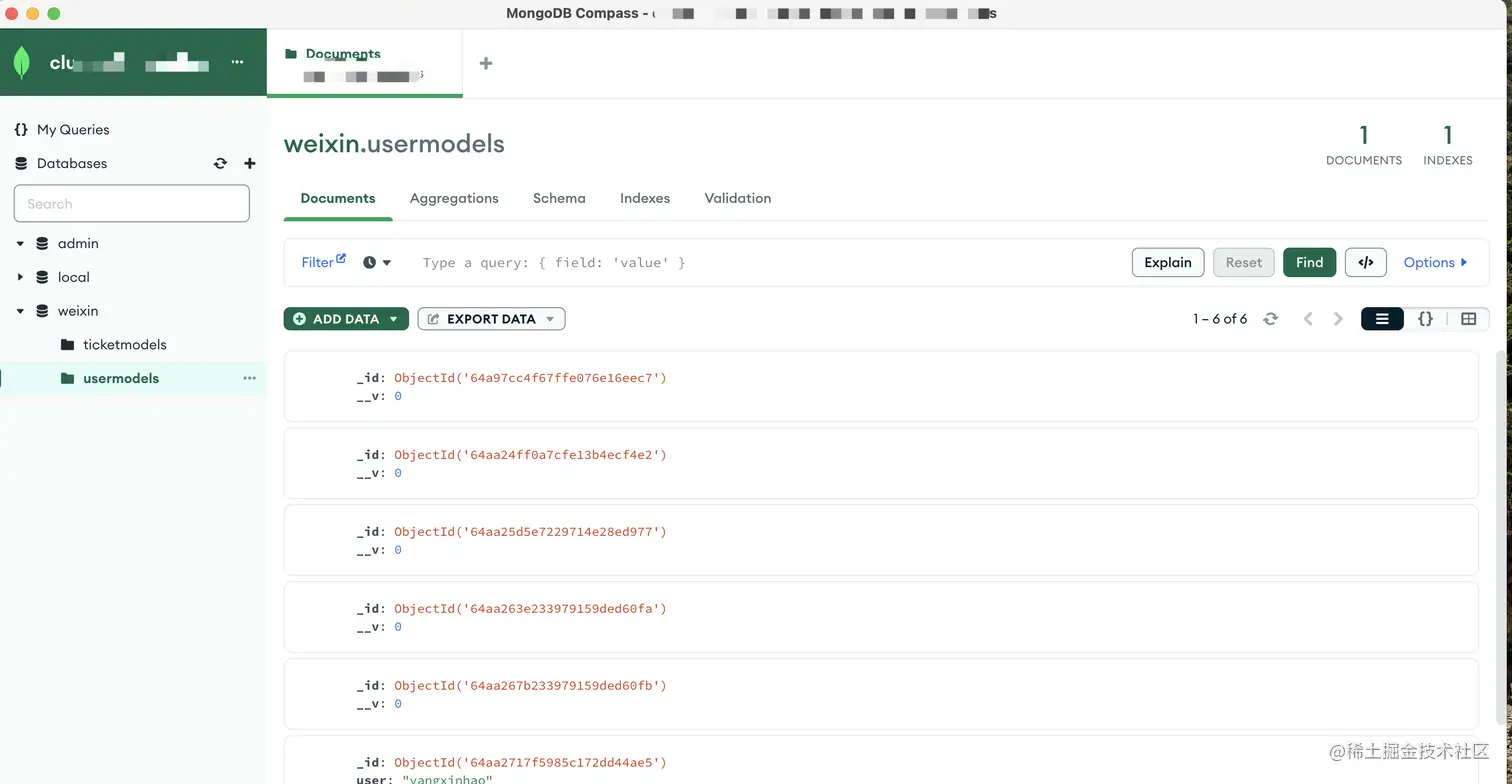This screenshot has width=1512, height=784.
Task: Click ObjectId '64aa24ff0a7cfe13b4ecf4e2'
Action: coord(530,455)
